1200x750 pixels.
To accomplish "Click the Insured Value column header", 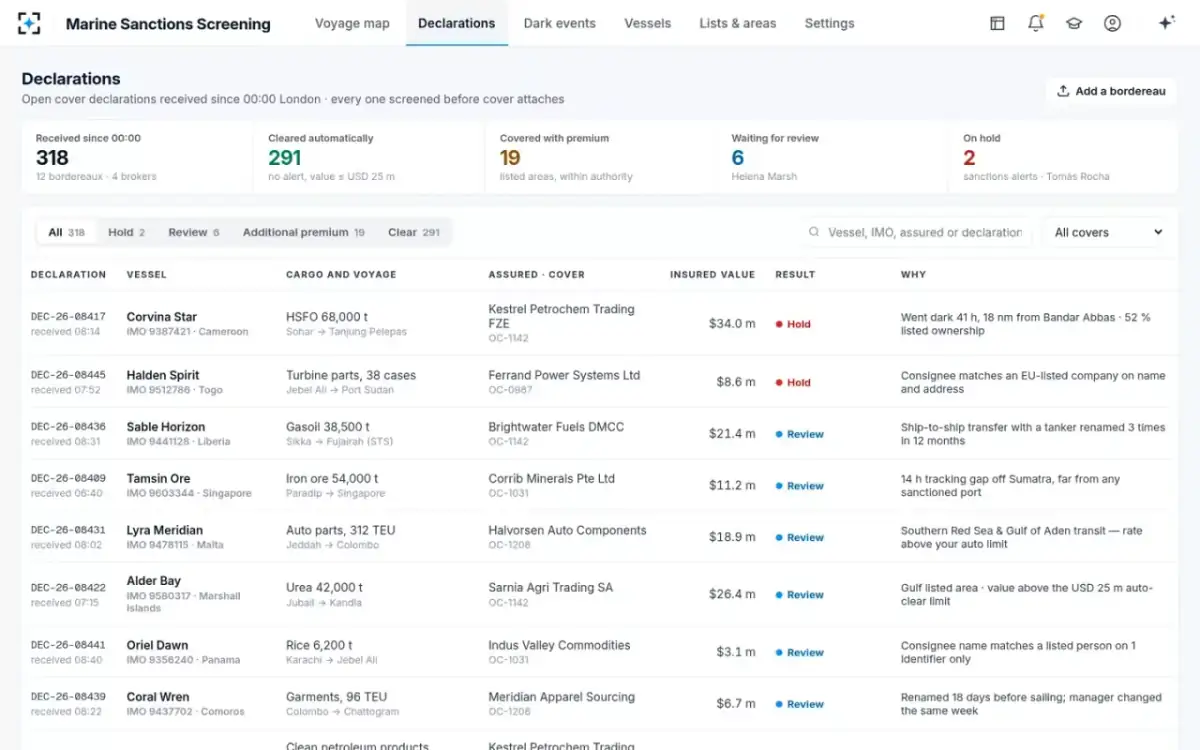I will click(x=712, y=274).
